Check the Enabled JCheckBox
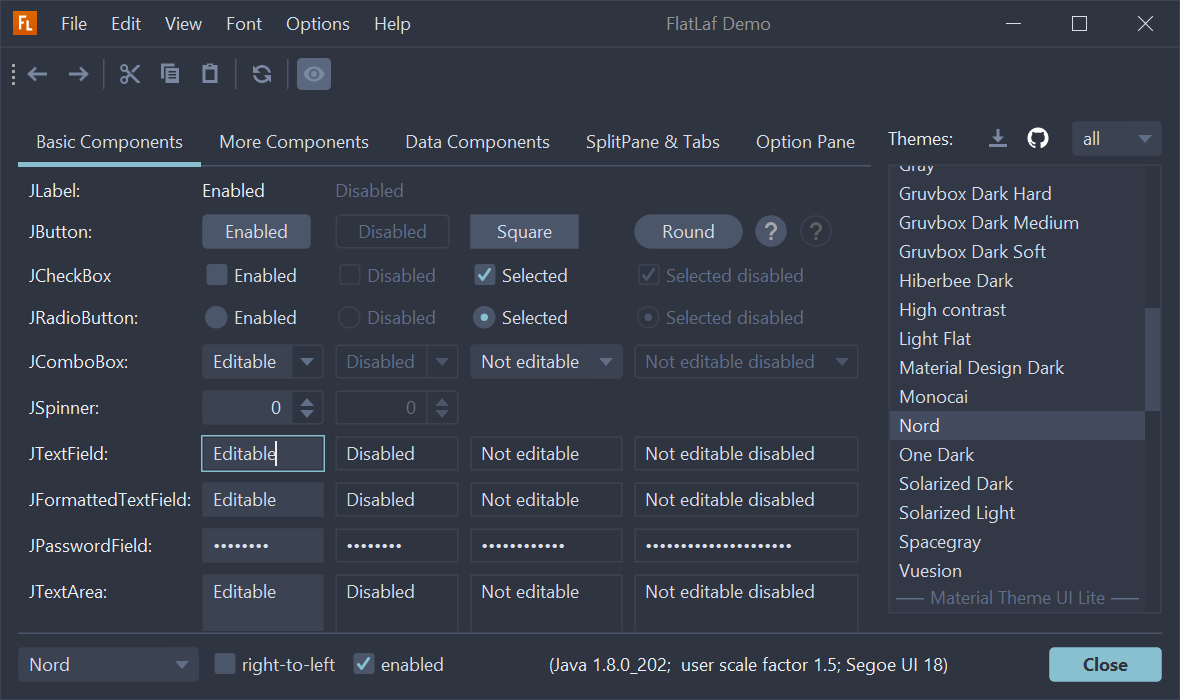Viewport: 1180px width, 700px height. 216,275
